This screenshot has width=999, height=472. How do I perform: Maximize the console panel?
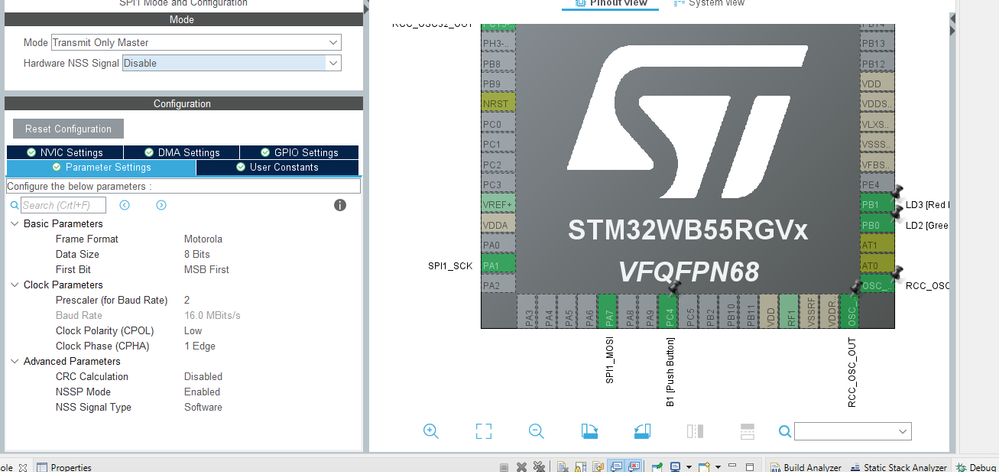749,467
